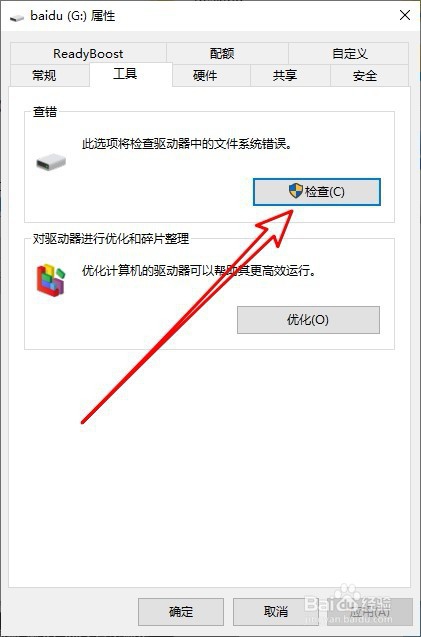Click the 优化(O) button
Screen dimensions: 421x637
click(x=308, y=320)
